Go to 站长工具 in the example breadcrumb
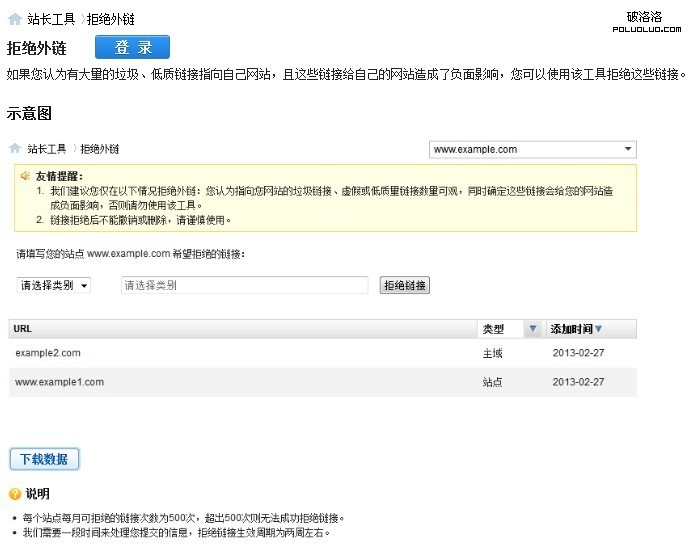Viewport: 692px width, 556px height. point(46,149)
